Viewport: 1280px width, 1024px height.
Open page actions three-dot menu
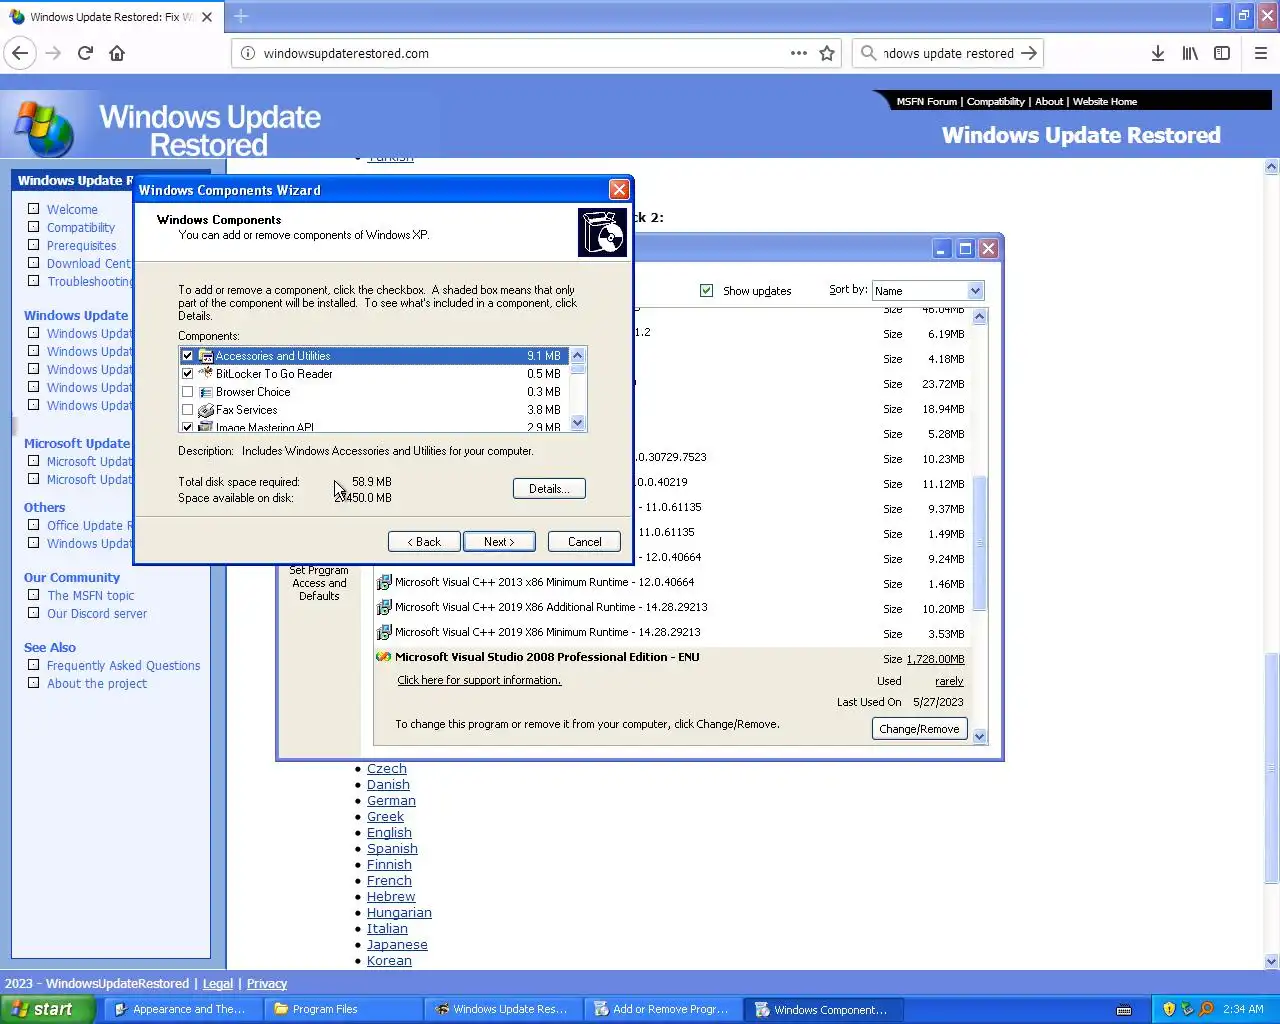click(799, 53)
